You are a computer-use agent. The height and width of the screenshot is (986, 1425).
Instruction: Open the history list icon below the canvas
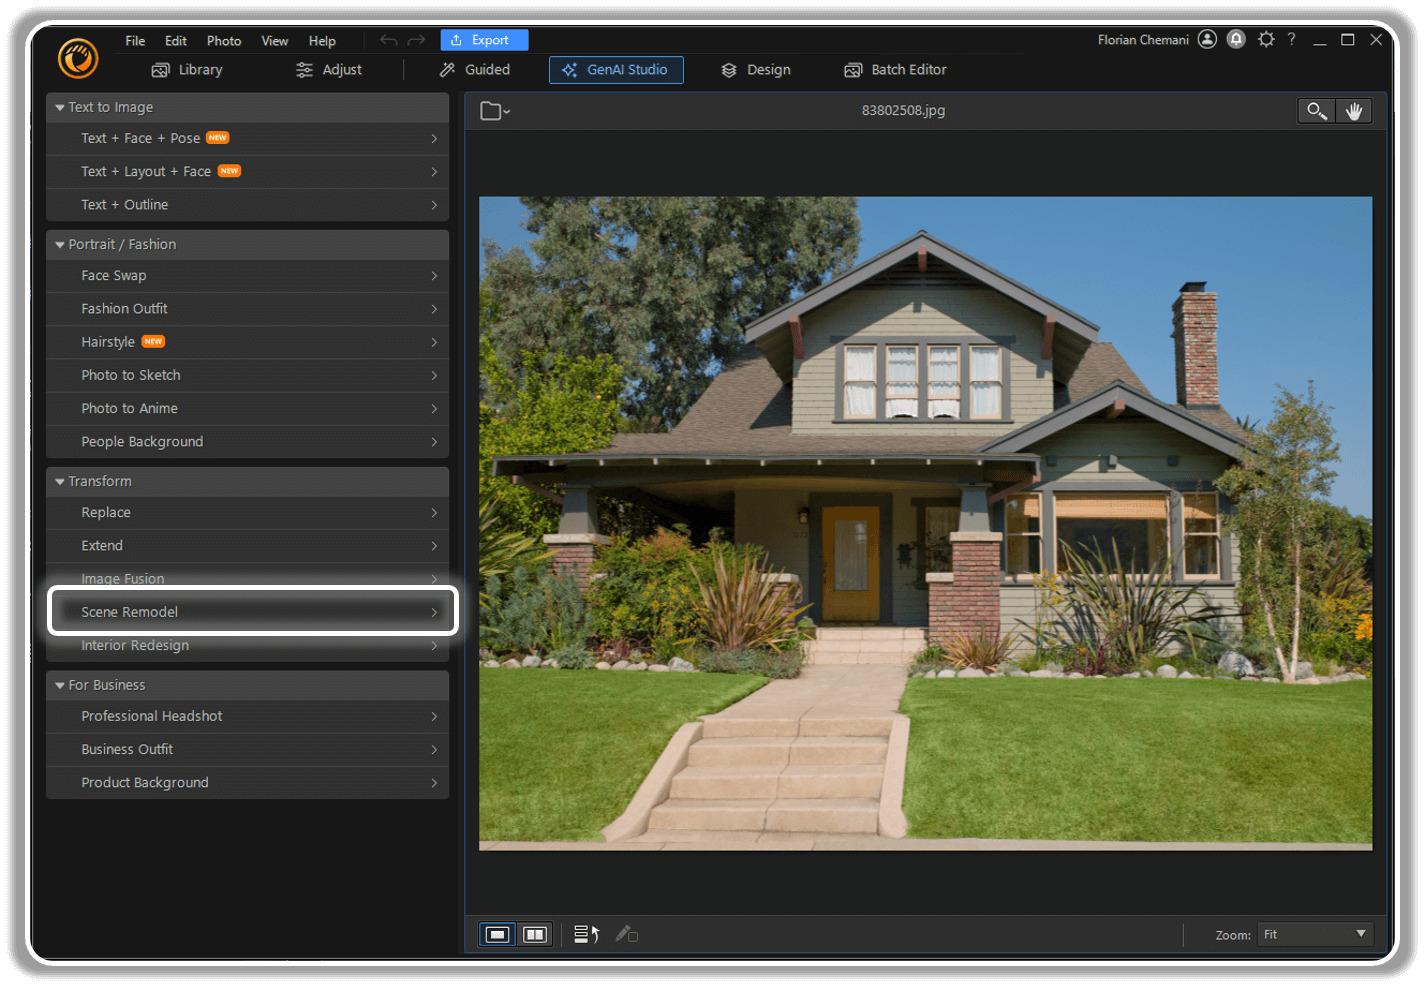pos(585,933)
